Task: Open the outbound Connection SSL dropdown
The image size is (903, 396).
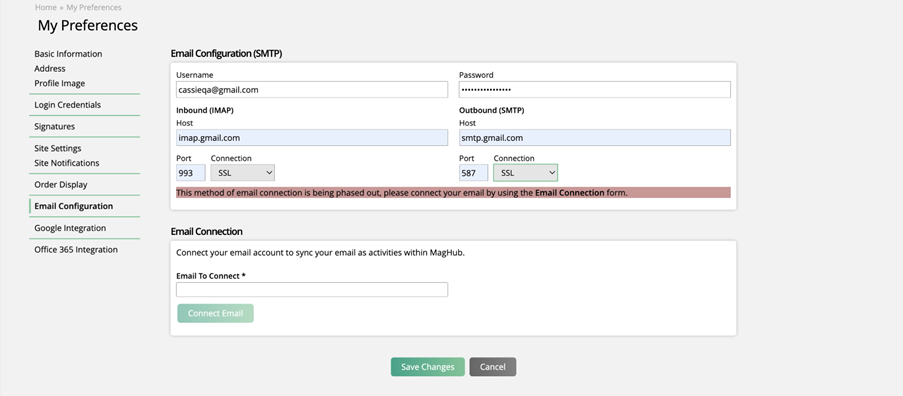Action: point(525,173)
